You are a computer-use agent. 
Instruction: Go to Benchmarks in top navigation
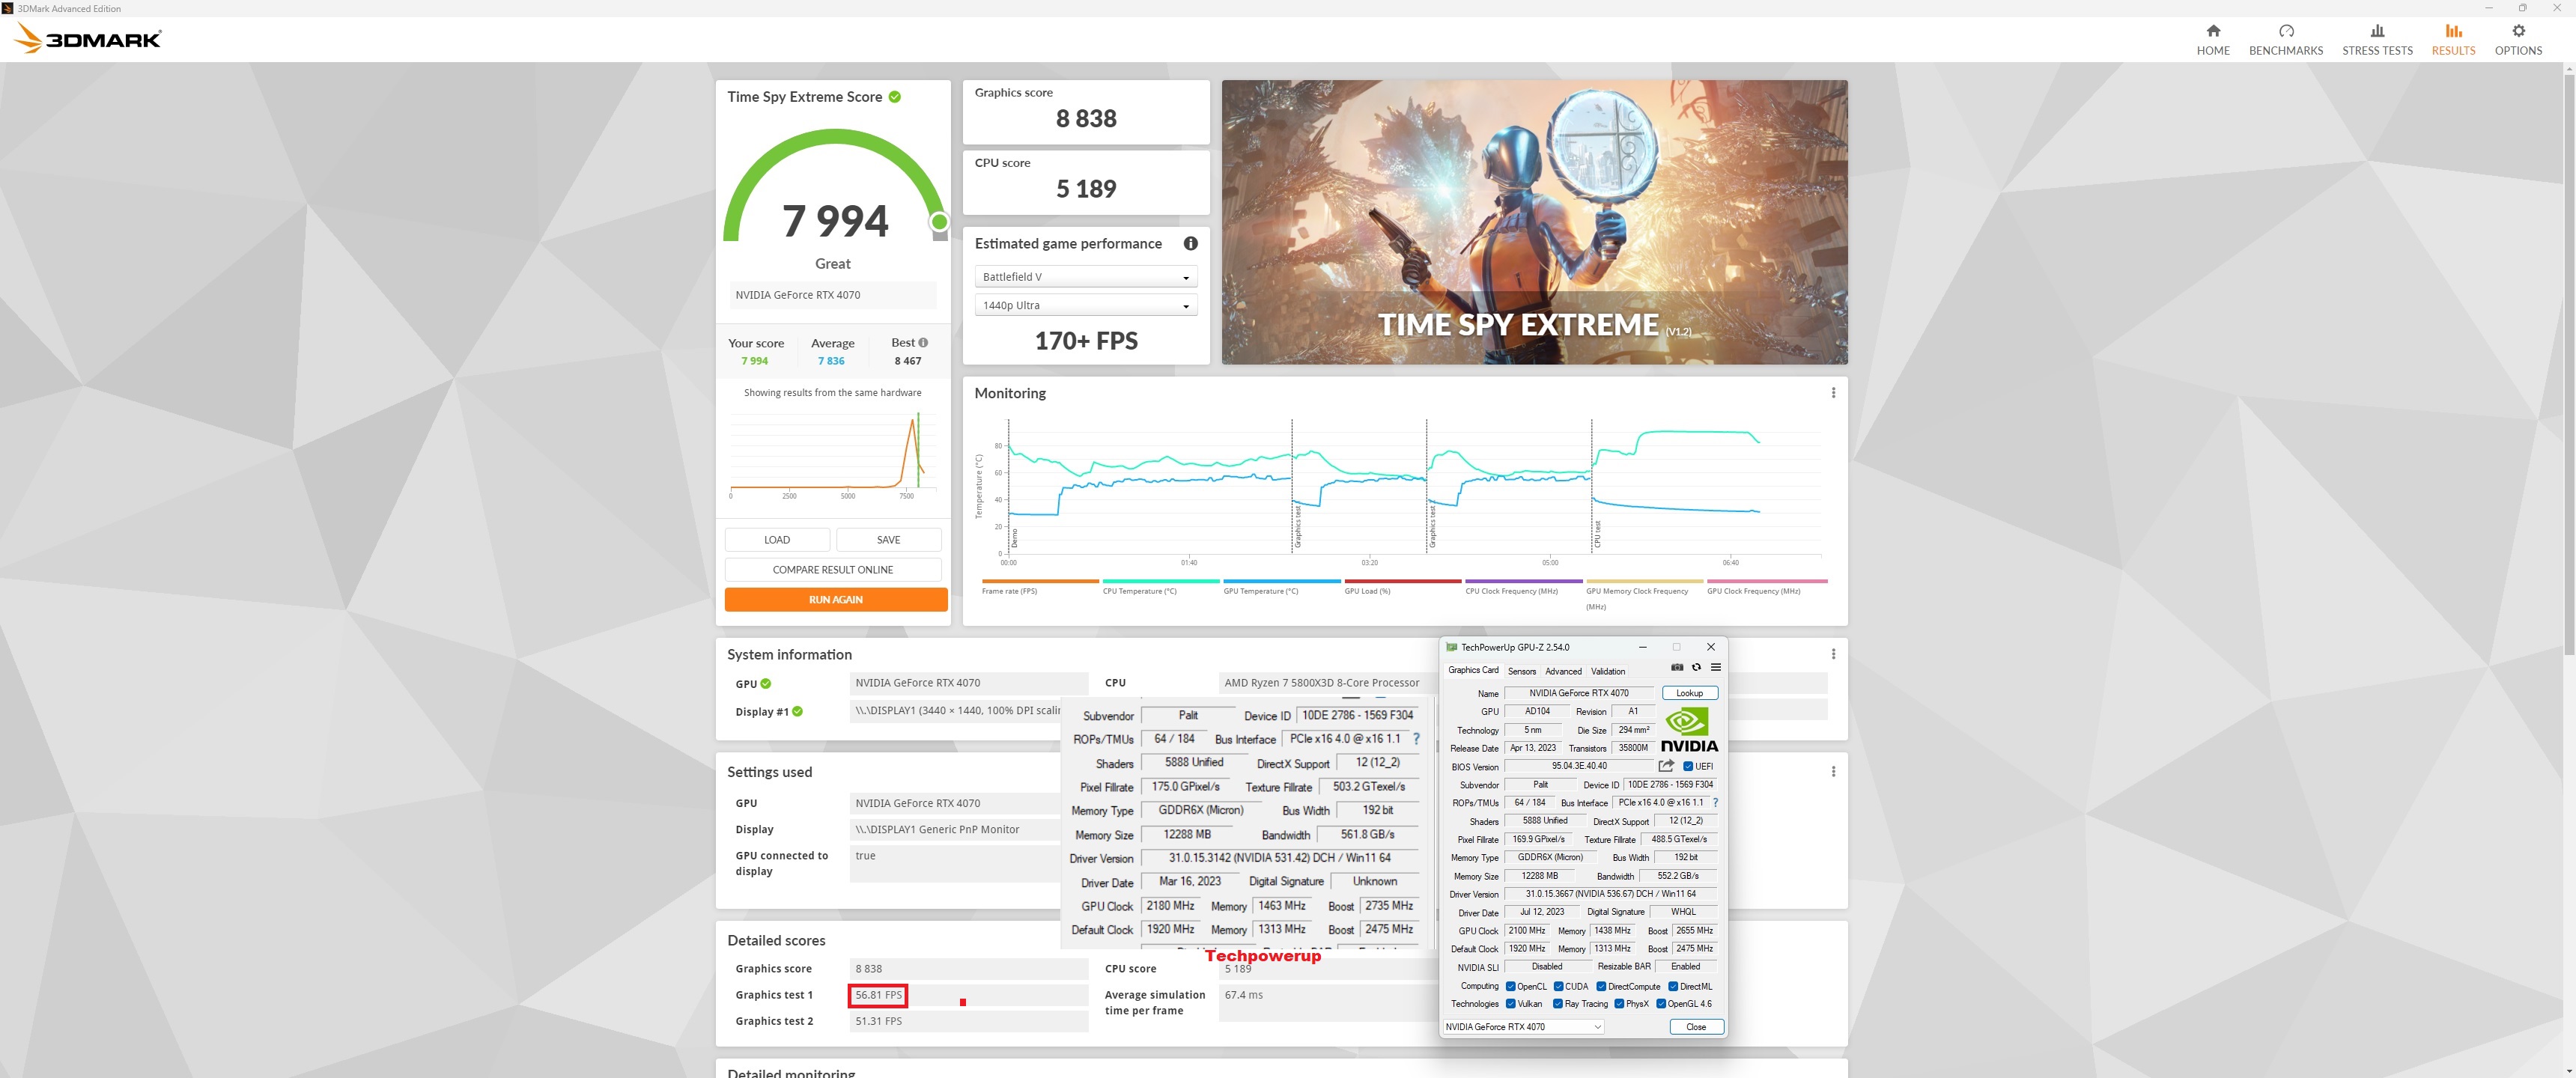(2285, 40)
